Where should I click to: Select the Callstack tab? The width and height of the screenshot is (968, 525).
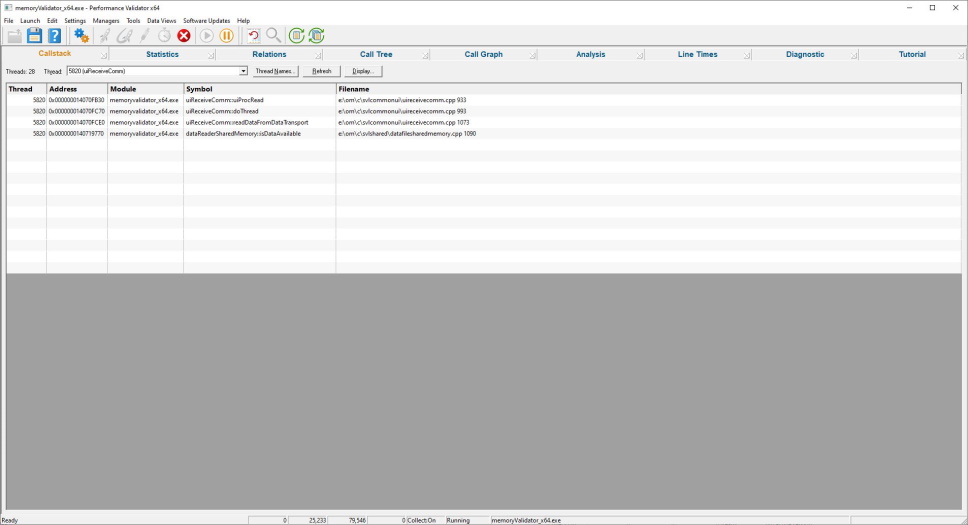coord(55,54)
